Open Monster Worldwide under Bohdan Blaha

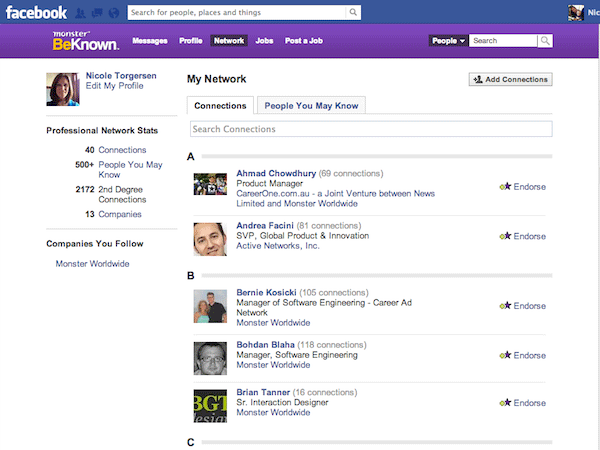tap(273, 365)
